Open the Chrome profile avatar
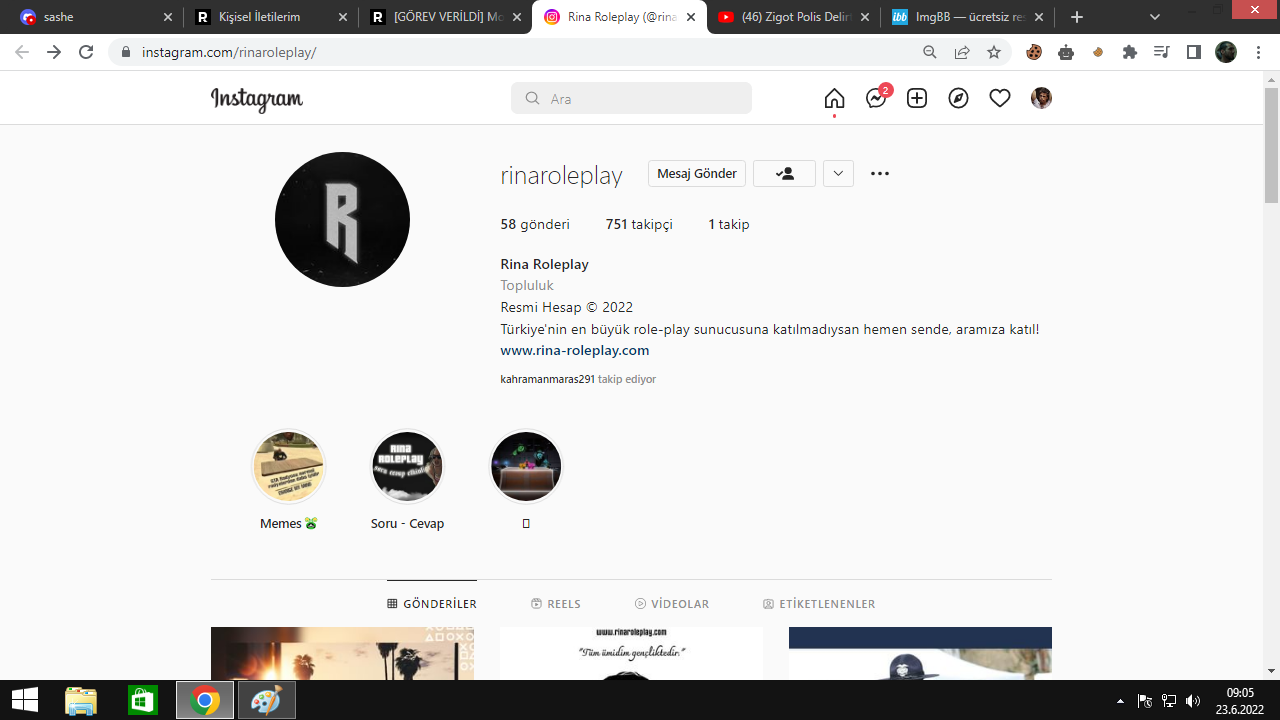 point(1226,52)
